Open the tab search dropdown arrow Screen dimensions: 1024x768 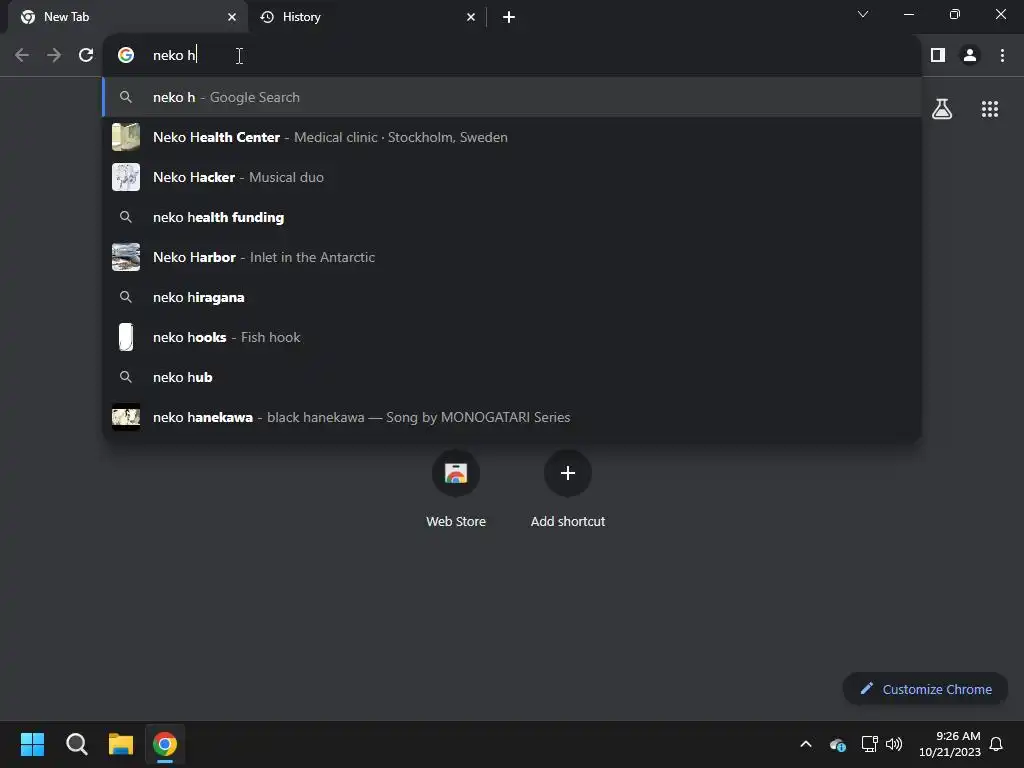point(863,14)
